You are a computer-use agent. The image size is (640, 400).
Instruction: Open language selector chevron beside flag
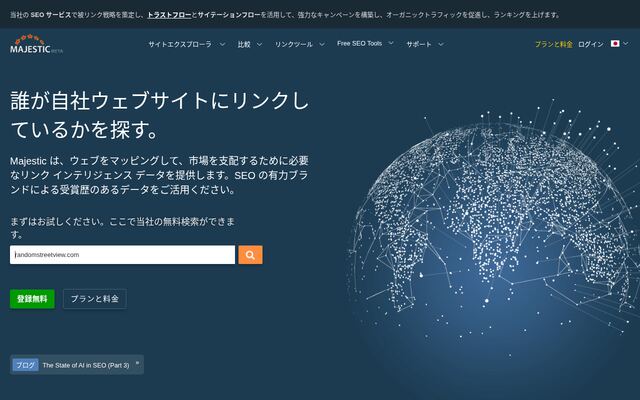click(x=625, y=43)
